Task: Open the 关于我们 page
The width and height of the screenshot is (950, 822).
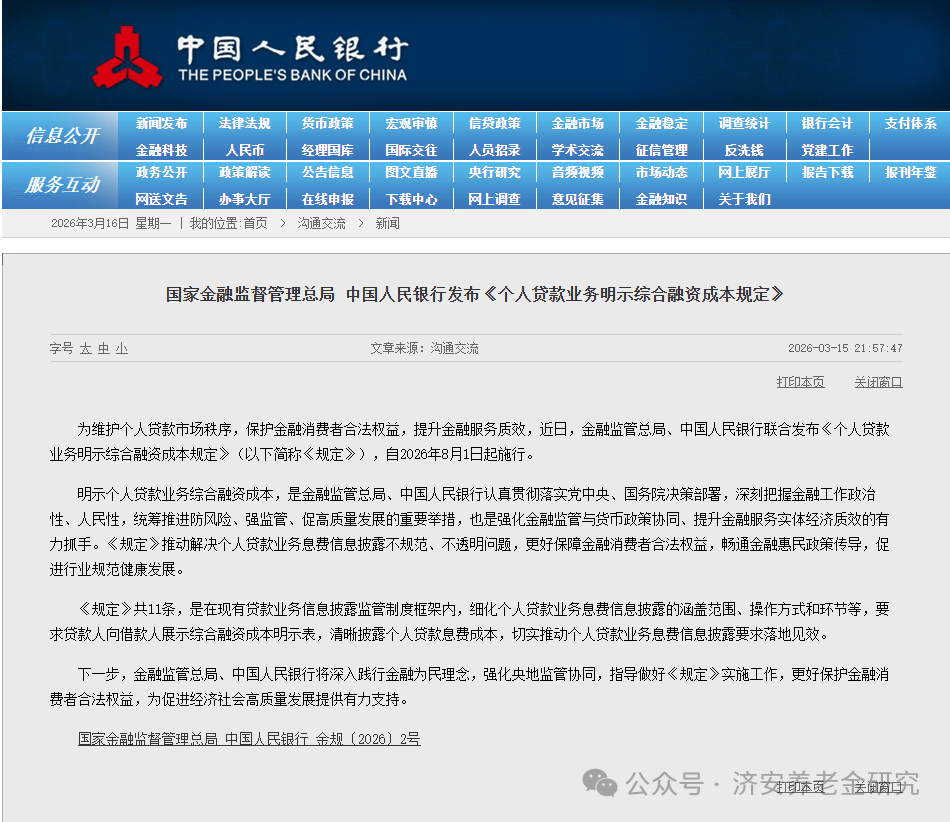Action: (744, 199)
